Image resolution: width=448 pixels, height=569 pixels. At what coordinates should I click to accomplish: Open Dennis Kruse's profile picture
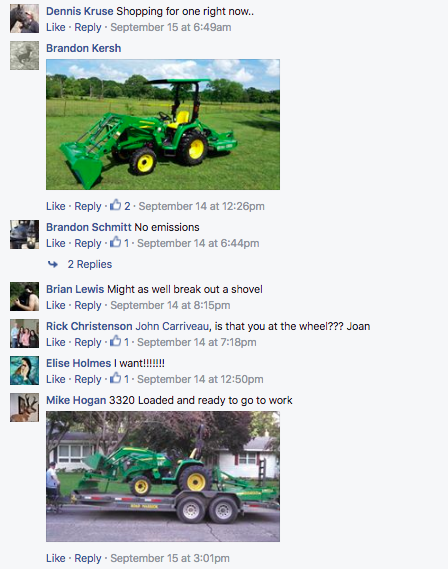24,19
